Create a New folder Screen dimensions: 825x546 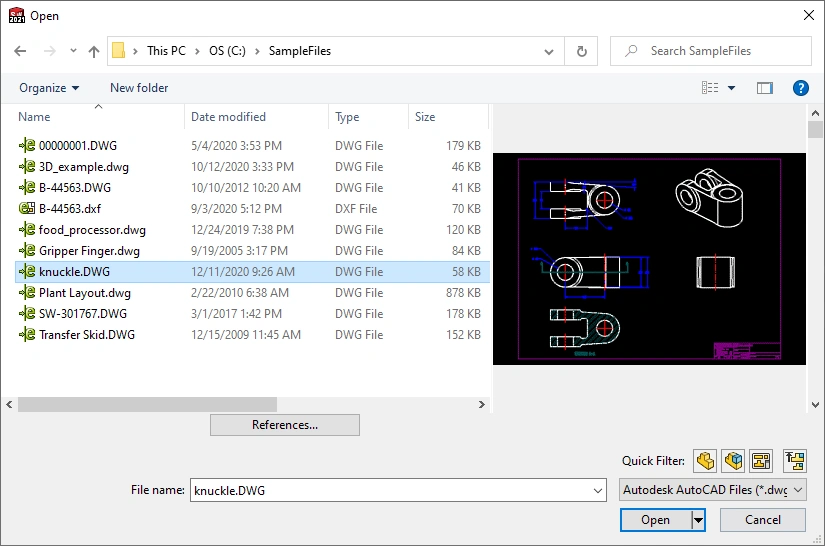click(139, 88)
